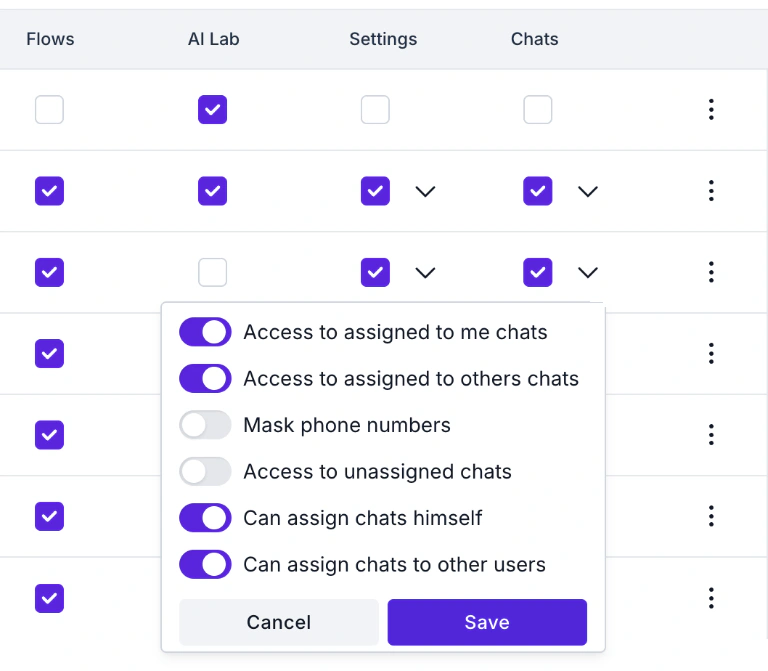Expand Chats options chevron in the second row
The image size is (768, 671).
588,191
